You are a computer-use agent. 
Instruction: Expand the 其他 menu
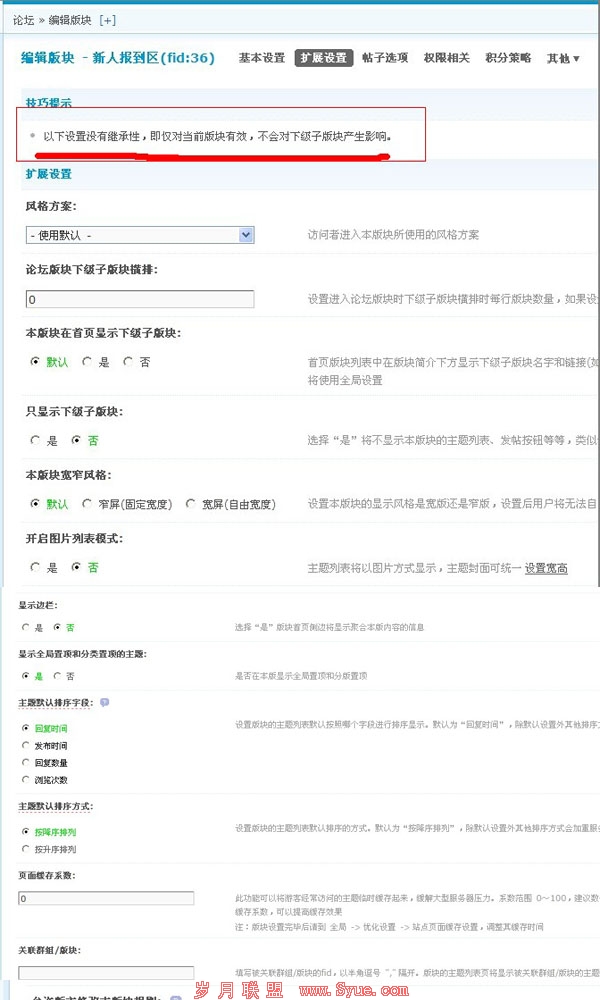point(563,59)
